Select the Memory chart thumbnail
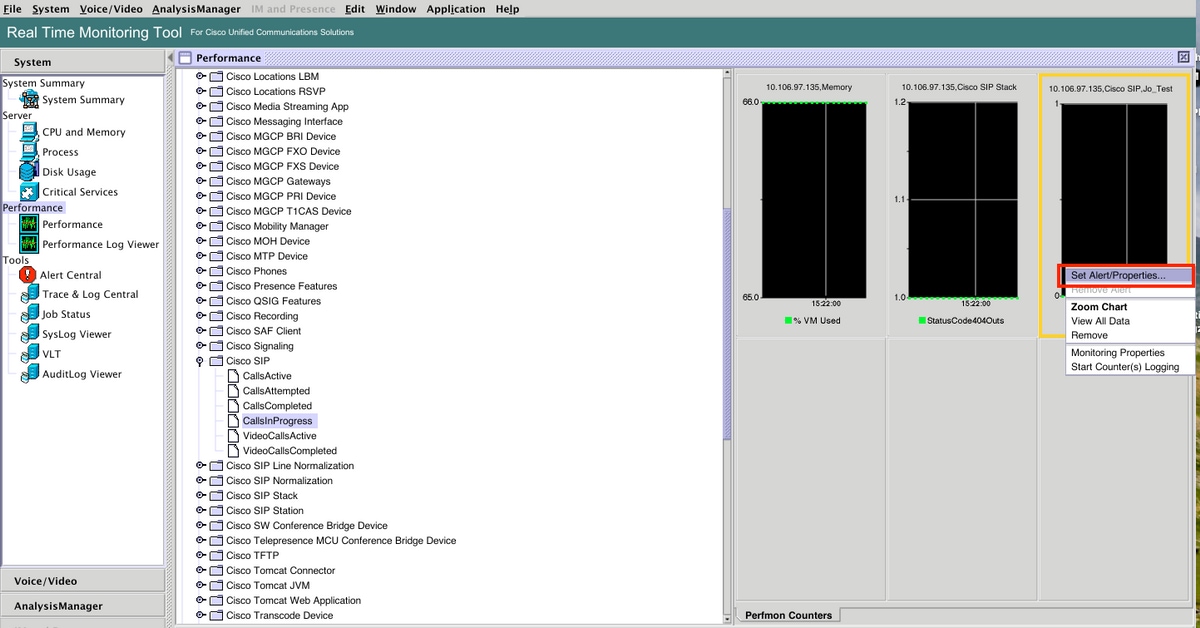 tap(809, 205)
